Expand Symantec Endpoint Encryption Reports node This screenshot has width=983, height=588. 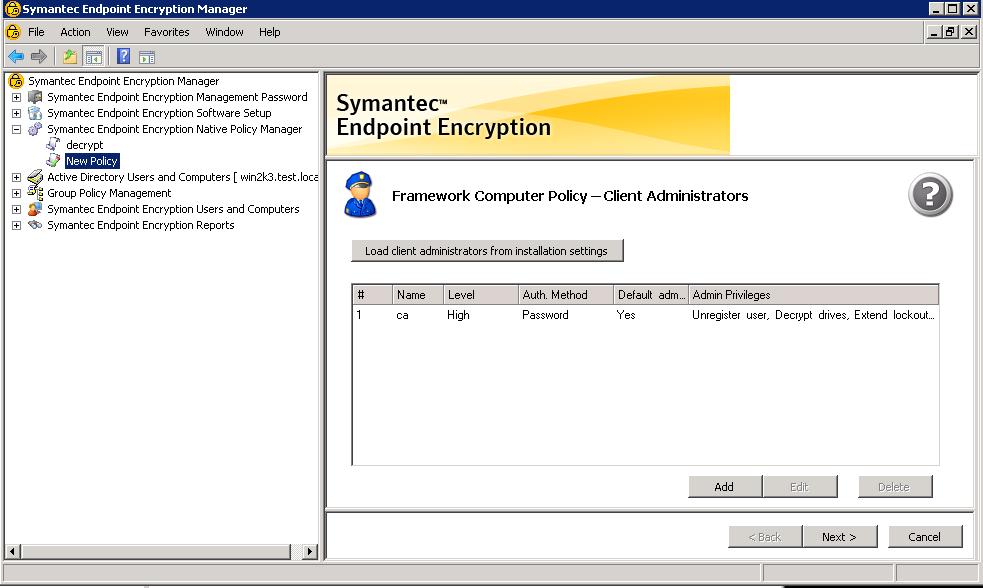click(16, 225)
